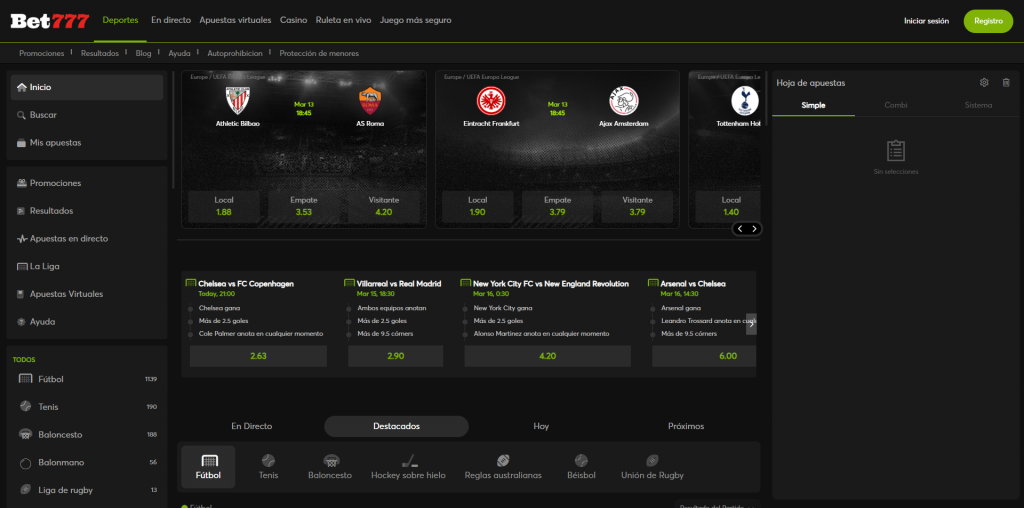The width and height of the screenshot is (1024, 508).
Task: Go to previous featured match arrow
Action: point(740,229)
